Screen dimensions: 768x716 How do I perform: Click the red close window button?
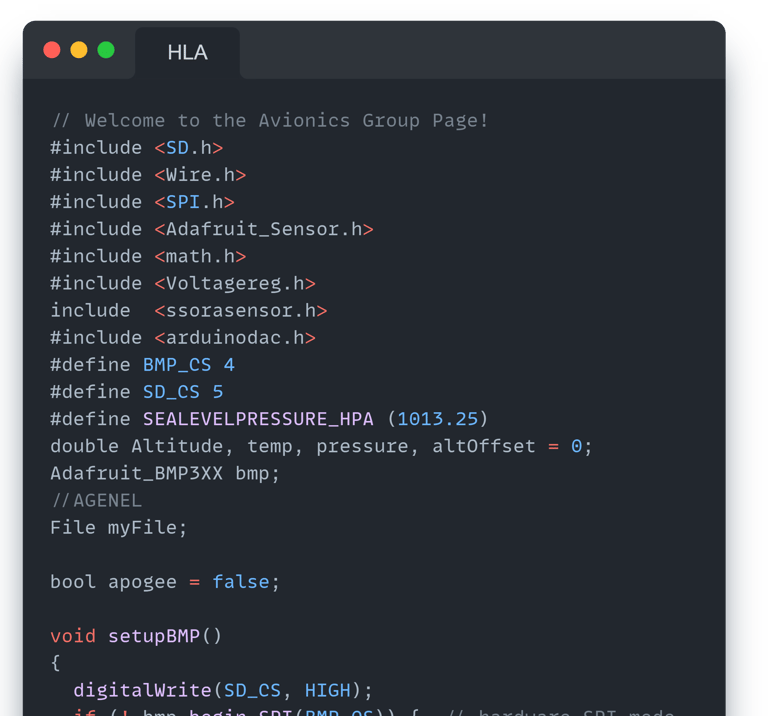[52, 51]
